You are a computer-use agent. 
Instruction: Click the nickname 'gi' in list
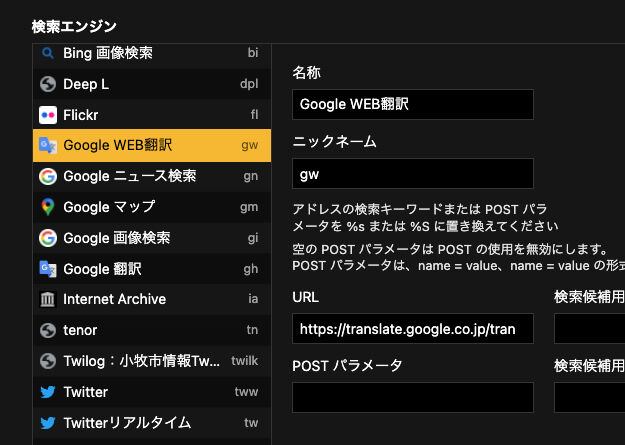(x=253, y=238)
